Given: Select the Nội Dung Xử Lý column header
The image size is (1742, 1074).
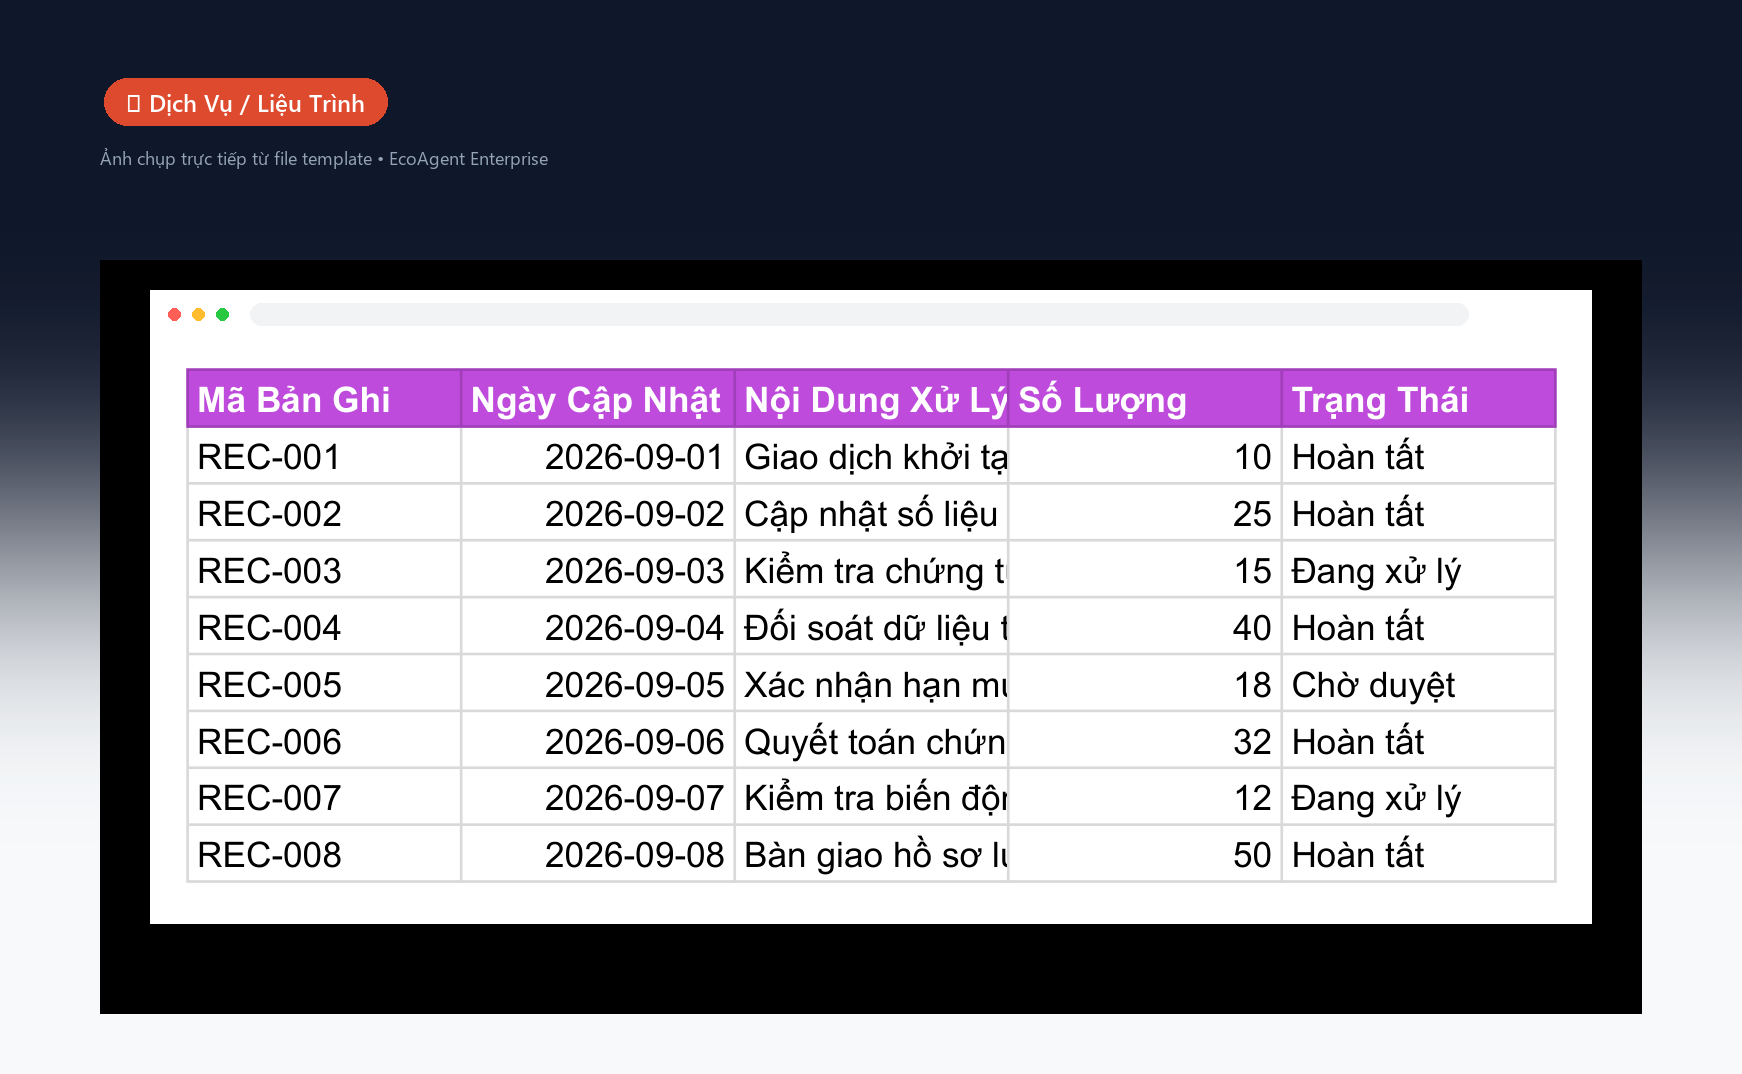Looking at the screenshot, I should [x=871, y=399].
